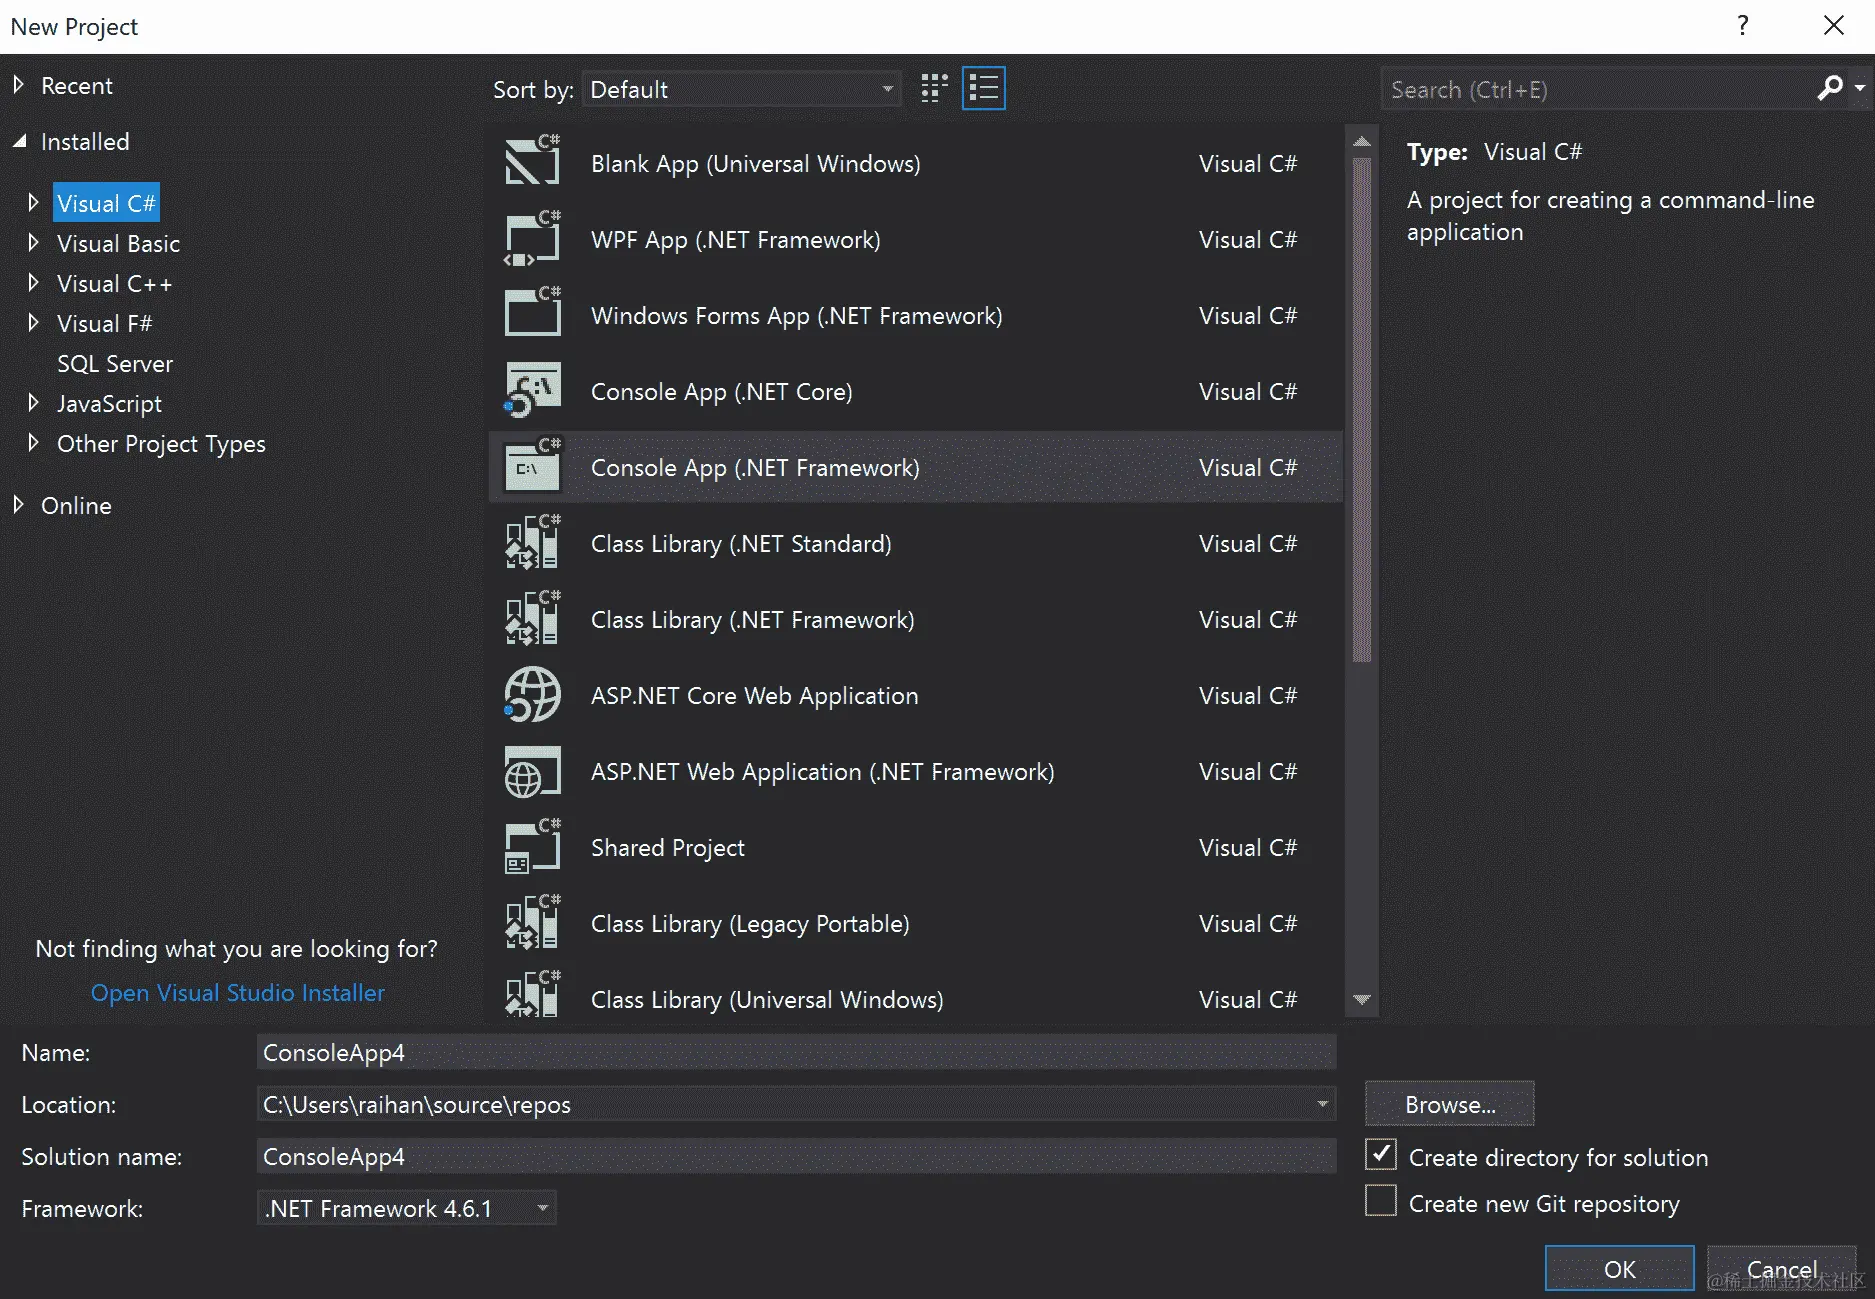Expand the Recent section
This screenshot has width=1875, height=1299.
click(x=18, y=85)
